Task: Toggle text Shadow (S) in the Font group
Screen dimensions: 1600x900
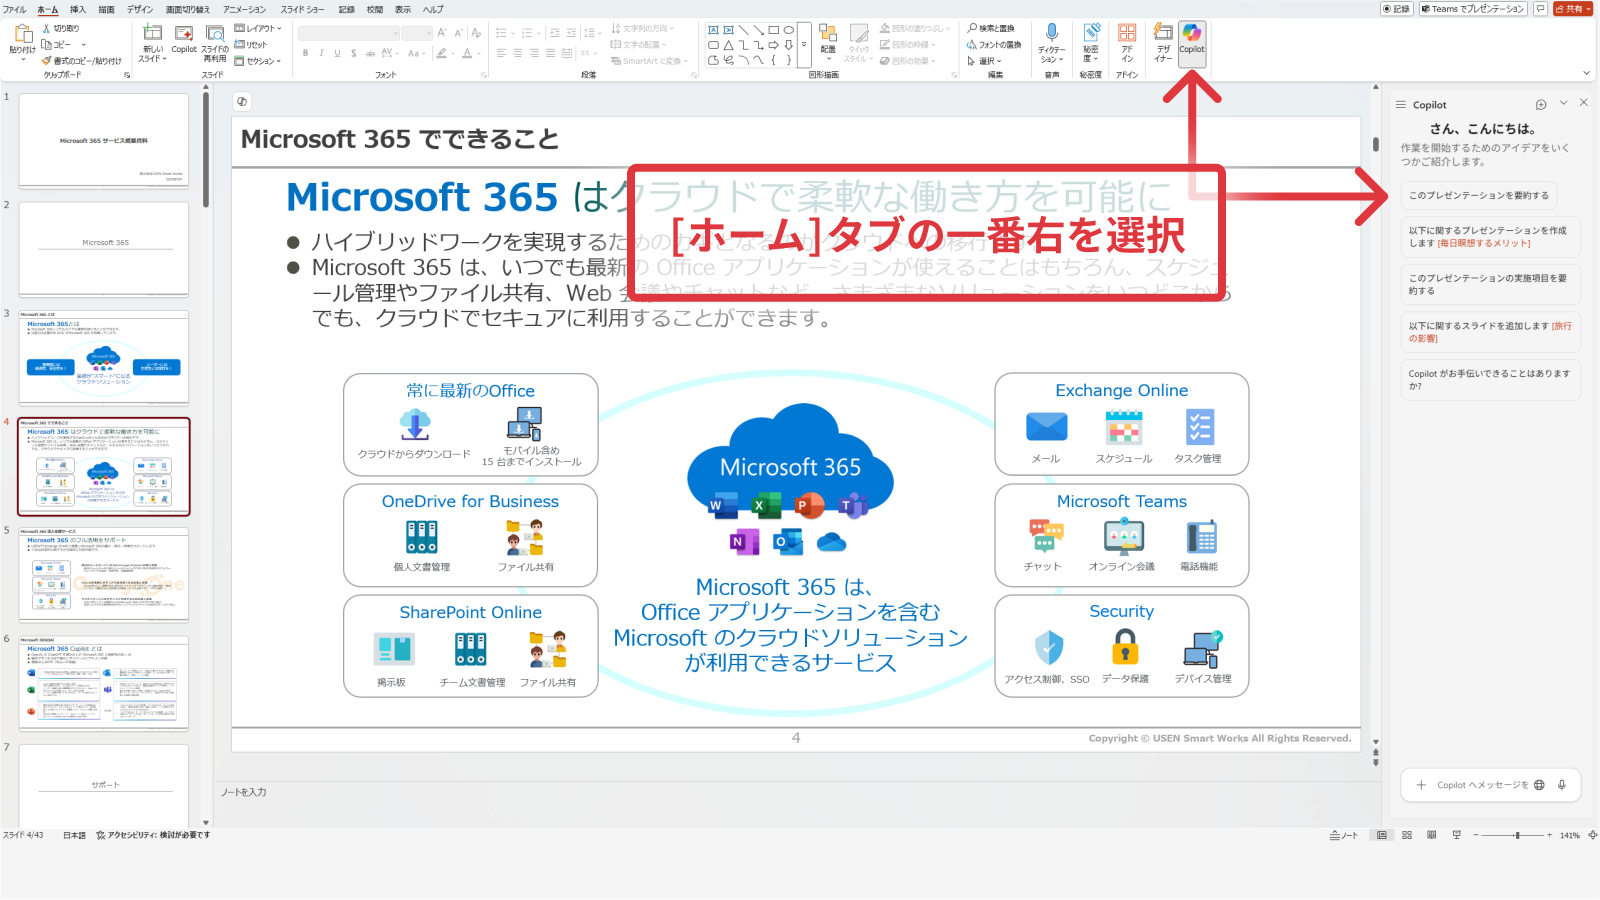Action: [354, 53]
